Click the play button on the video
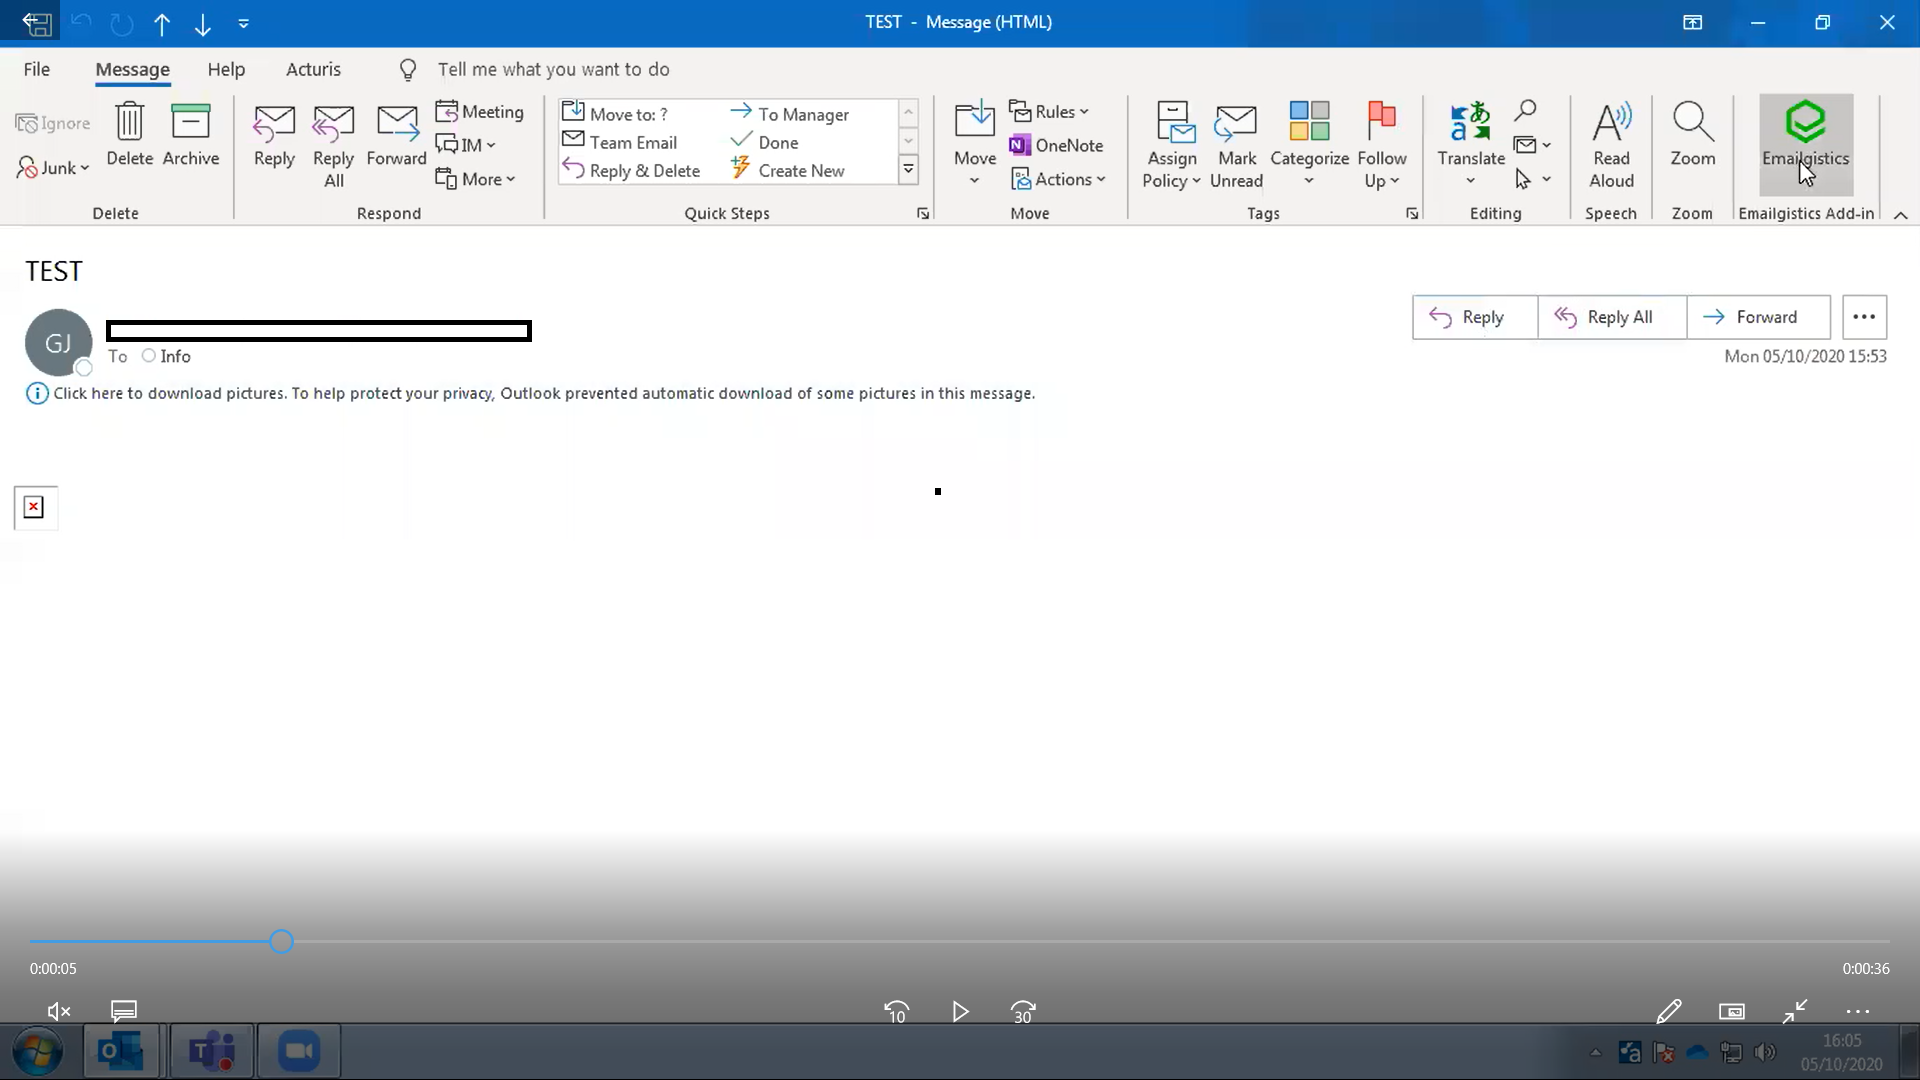Viewport: 1920px width, 1080px height. pyautogui.click(x=959, y=1011)
